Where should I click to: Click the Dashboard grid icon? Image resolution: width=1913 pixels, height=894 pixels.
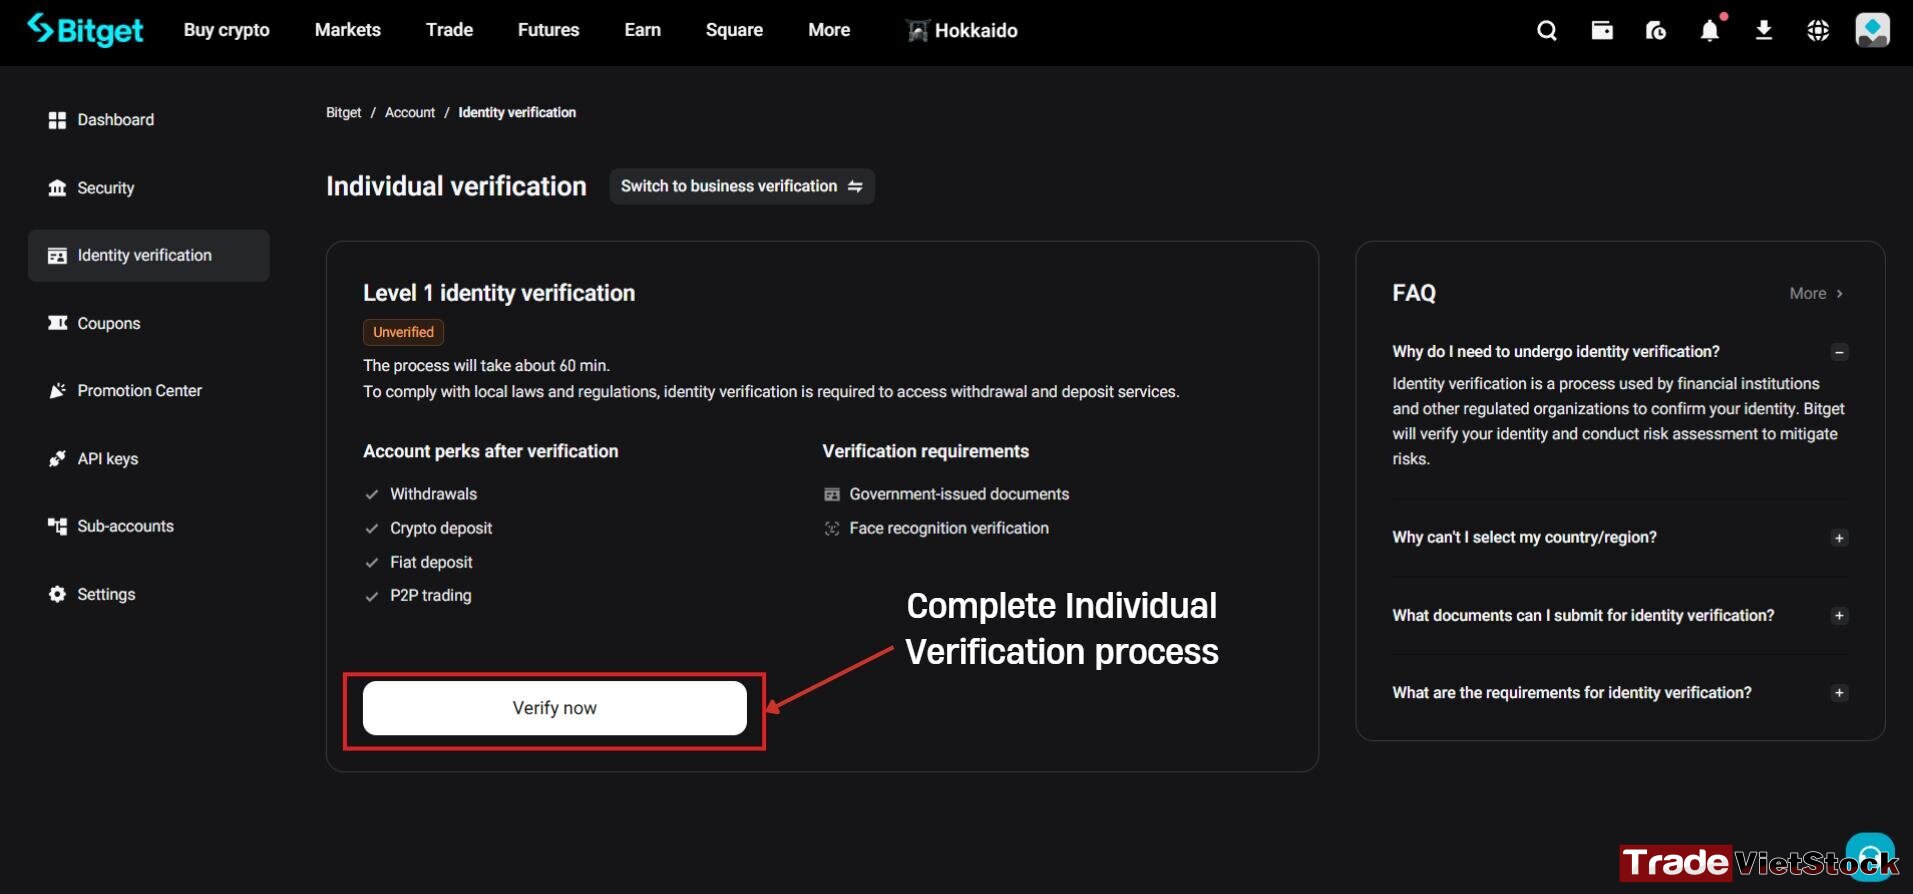(57, 120)
